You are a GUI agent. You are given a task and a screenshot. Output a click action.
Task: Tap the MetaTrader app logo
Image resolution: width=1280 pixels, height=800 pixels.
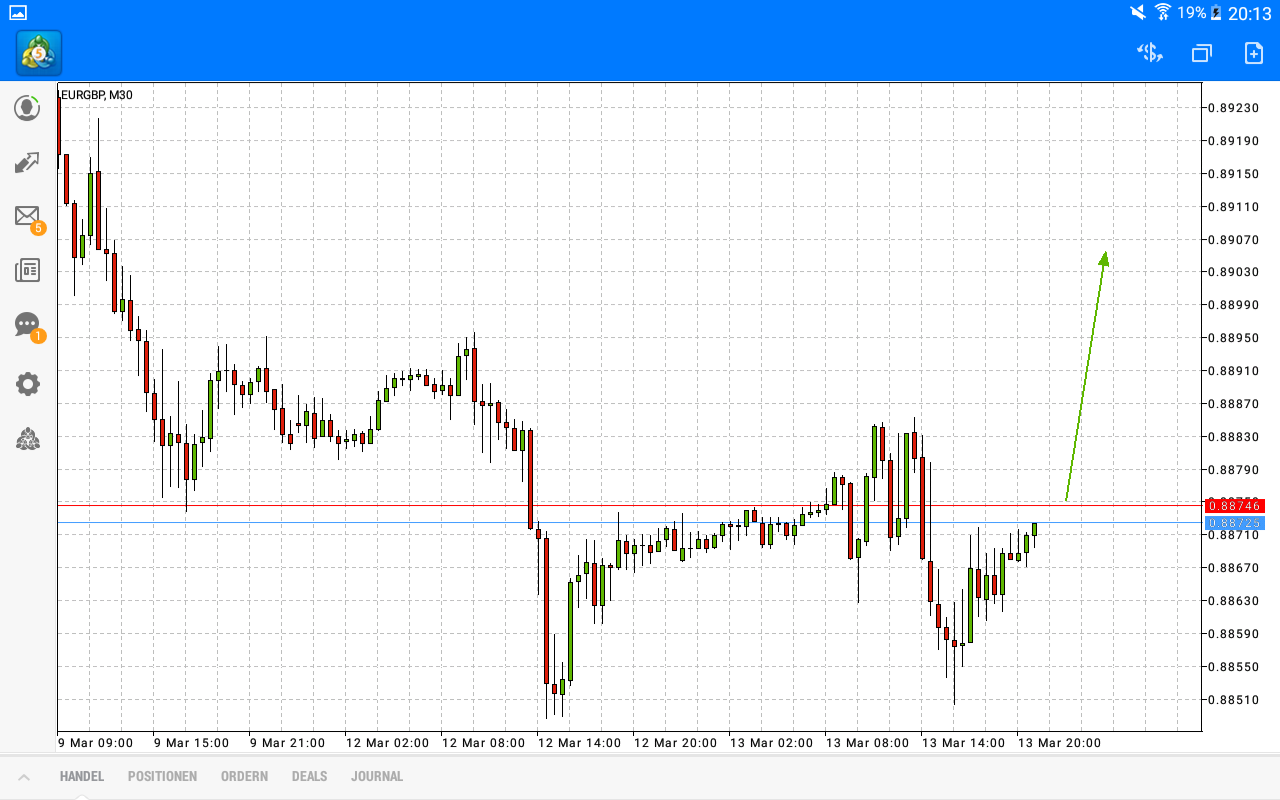(x=38, y=54)
